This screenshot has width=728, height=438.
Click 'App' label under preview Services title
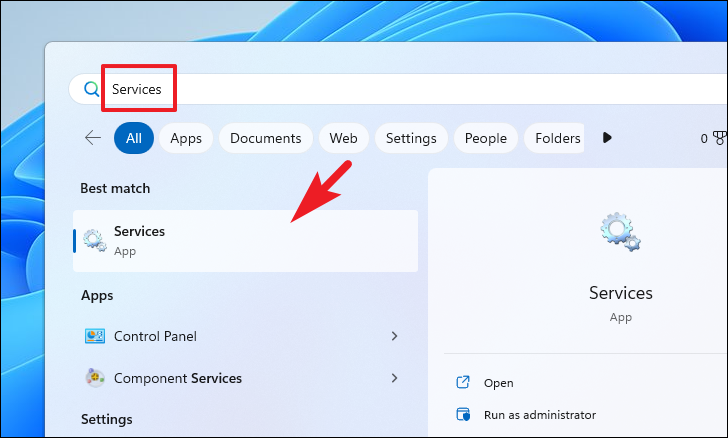click(x=621, y=318)
